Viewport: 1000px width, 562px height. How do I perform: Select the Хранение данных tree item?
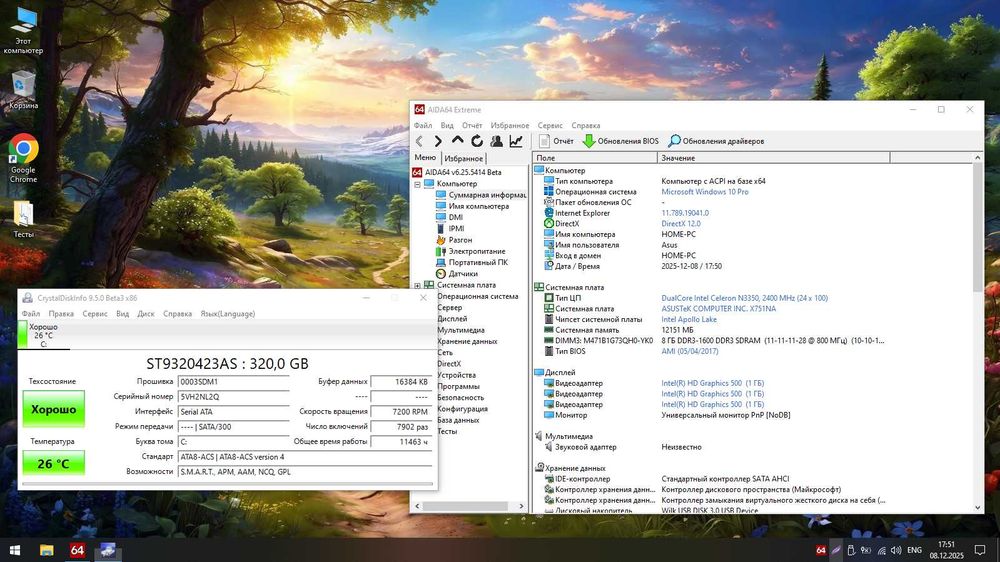pyautogui.click(x=467, y=341)
